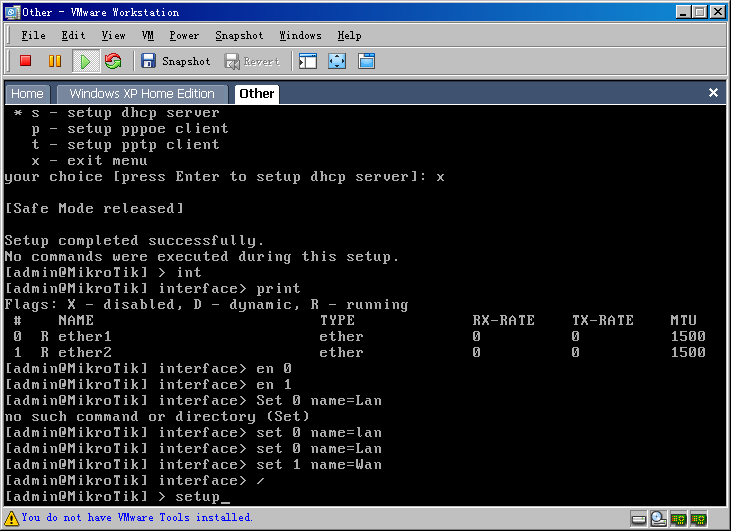Click the hard disk status icon

pos(638,518)
